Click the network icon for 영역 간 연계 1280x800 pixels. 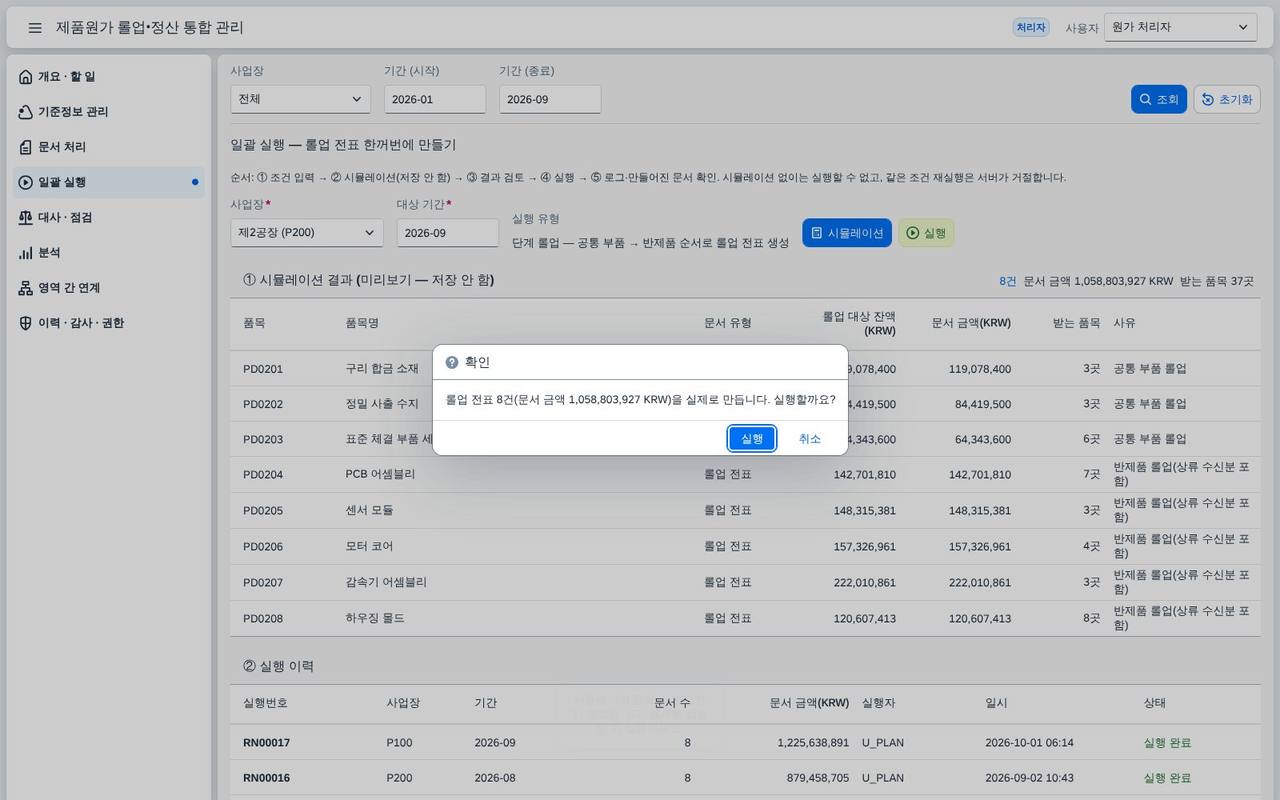point(26,288)
